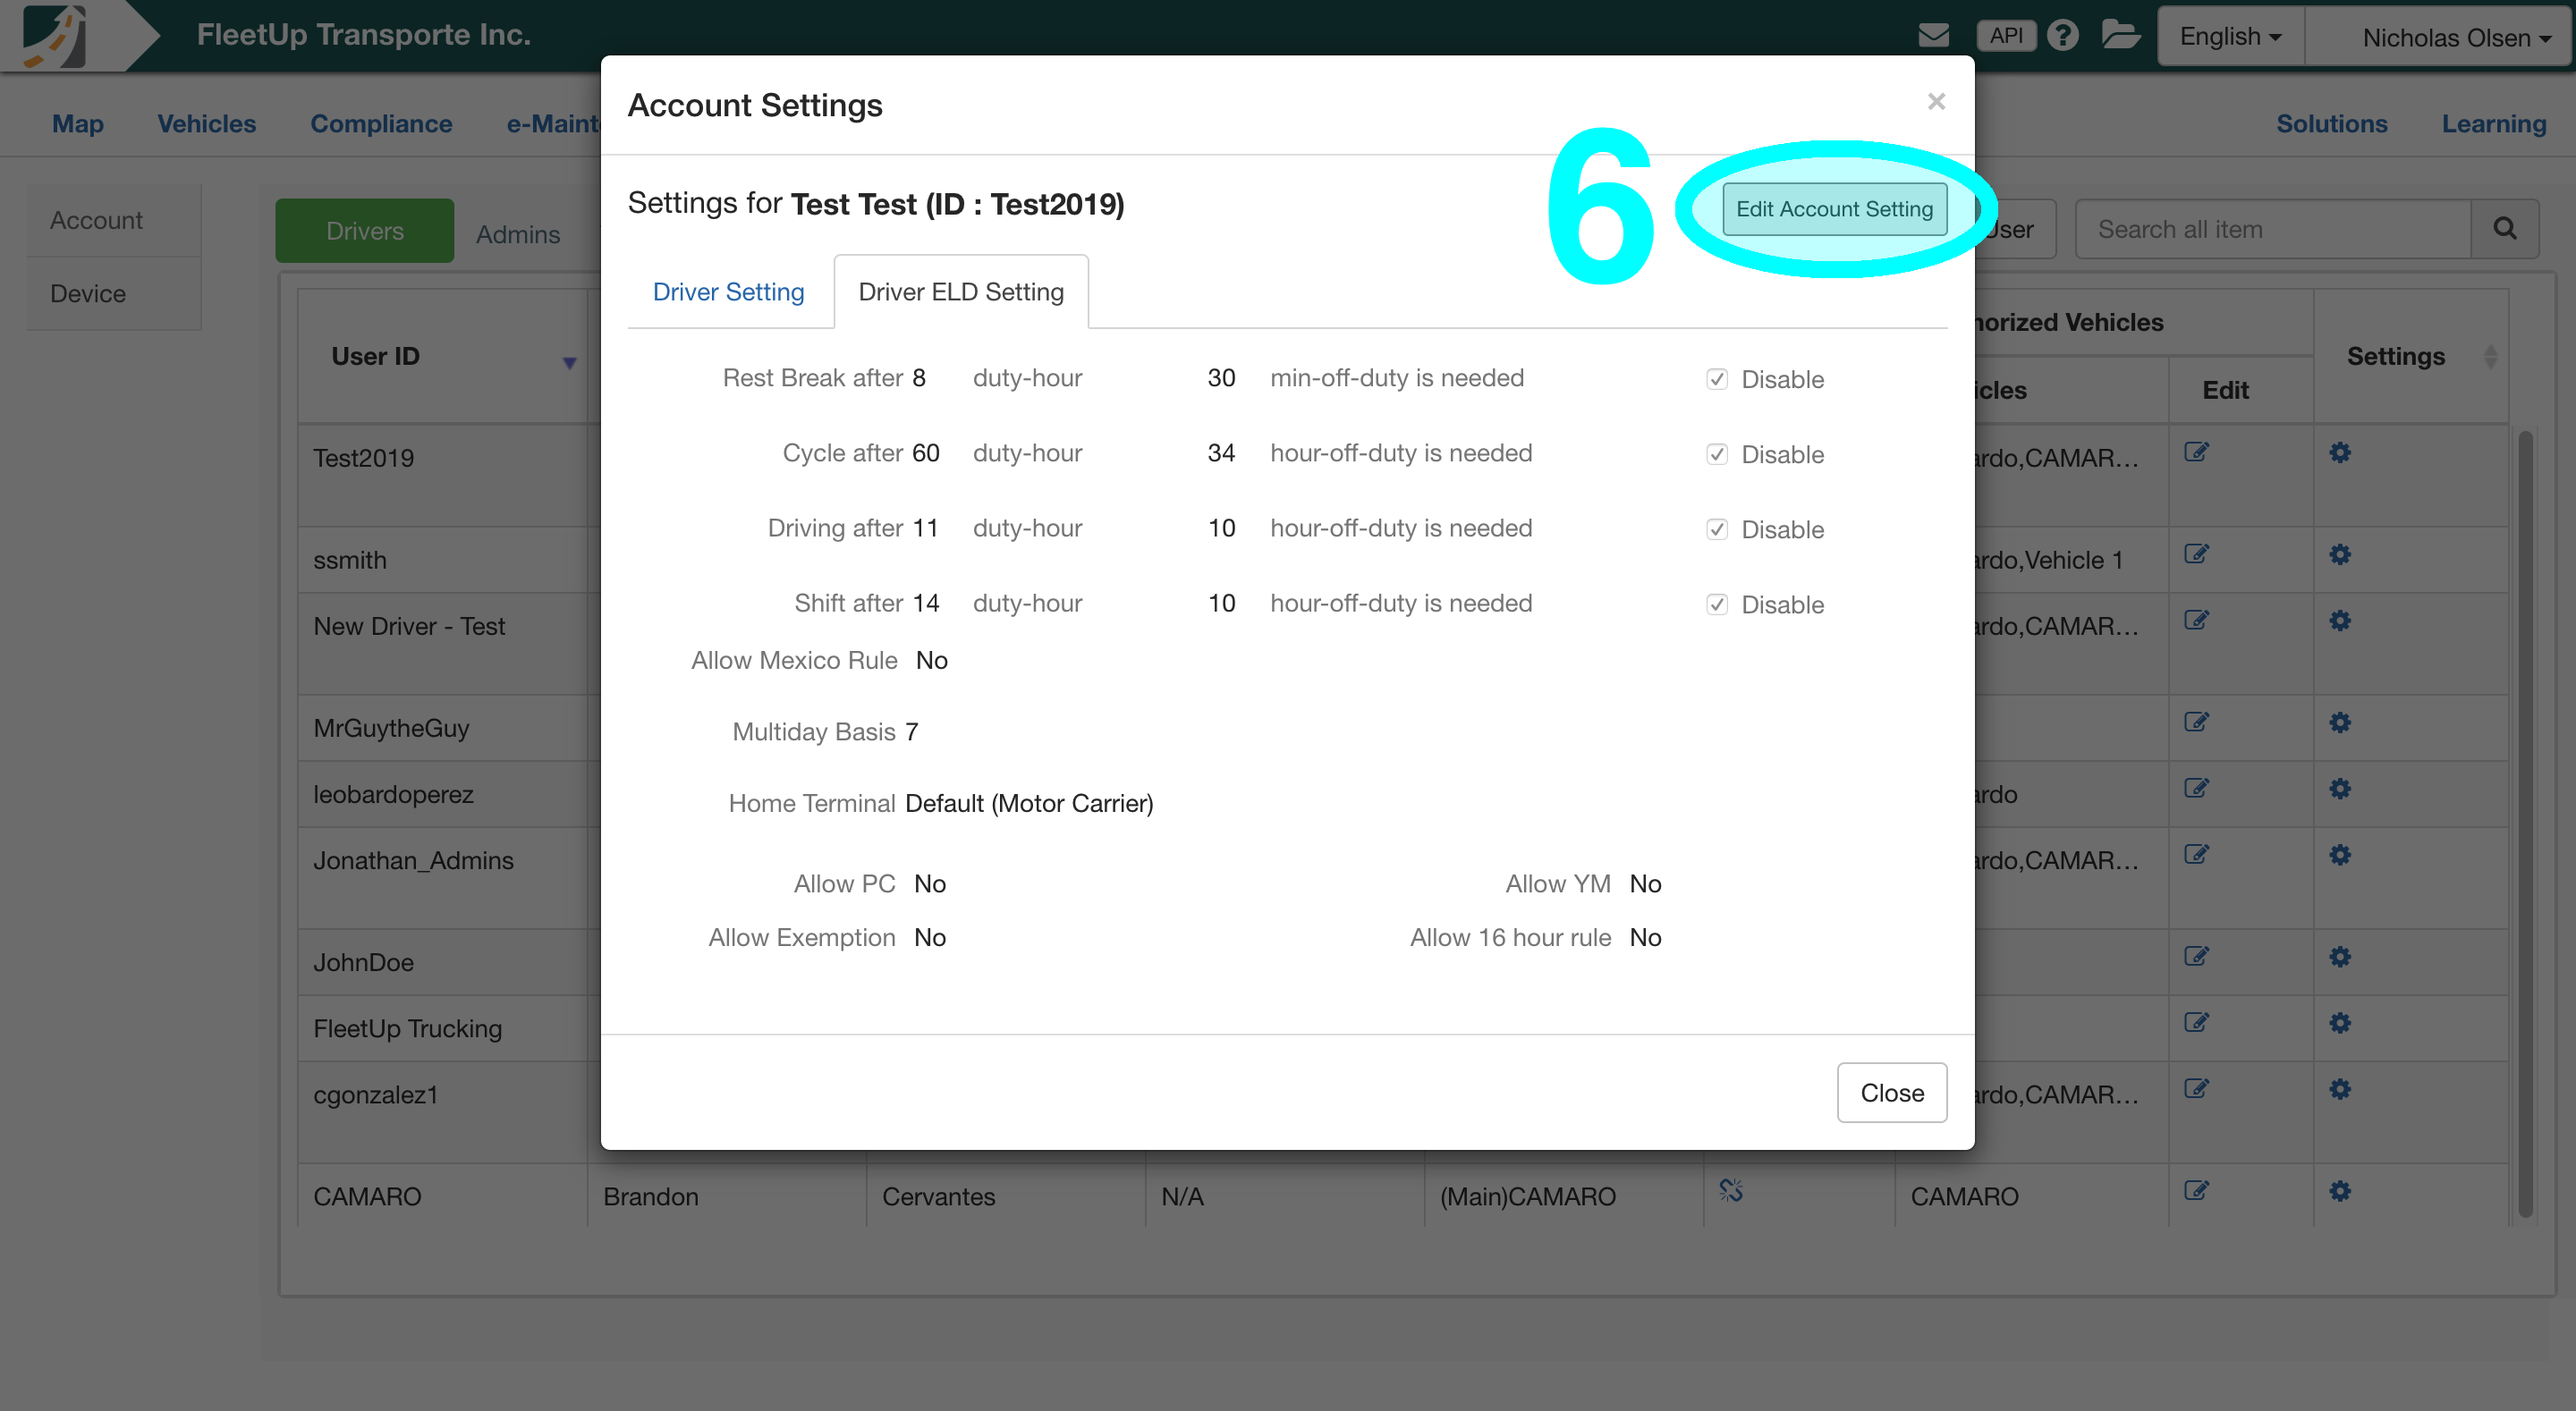Click the (Main)CAMARO vehicle cell
This screenshot has height=1411, width=2576.
(x=1564, y=1196)
